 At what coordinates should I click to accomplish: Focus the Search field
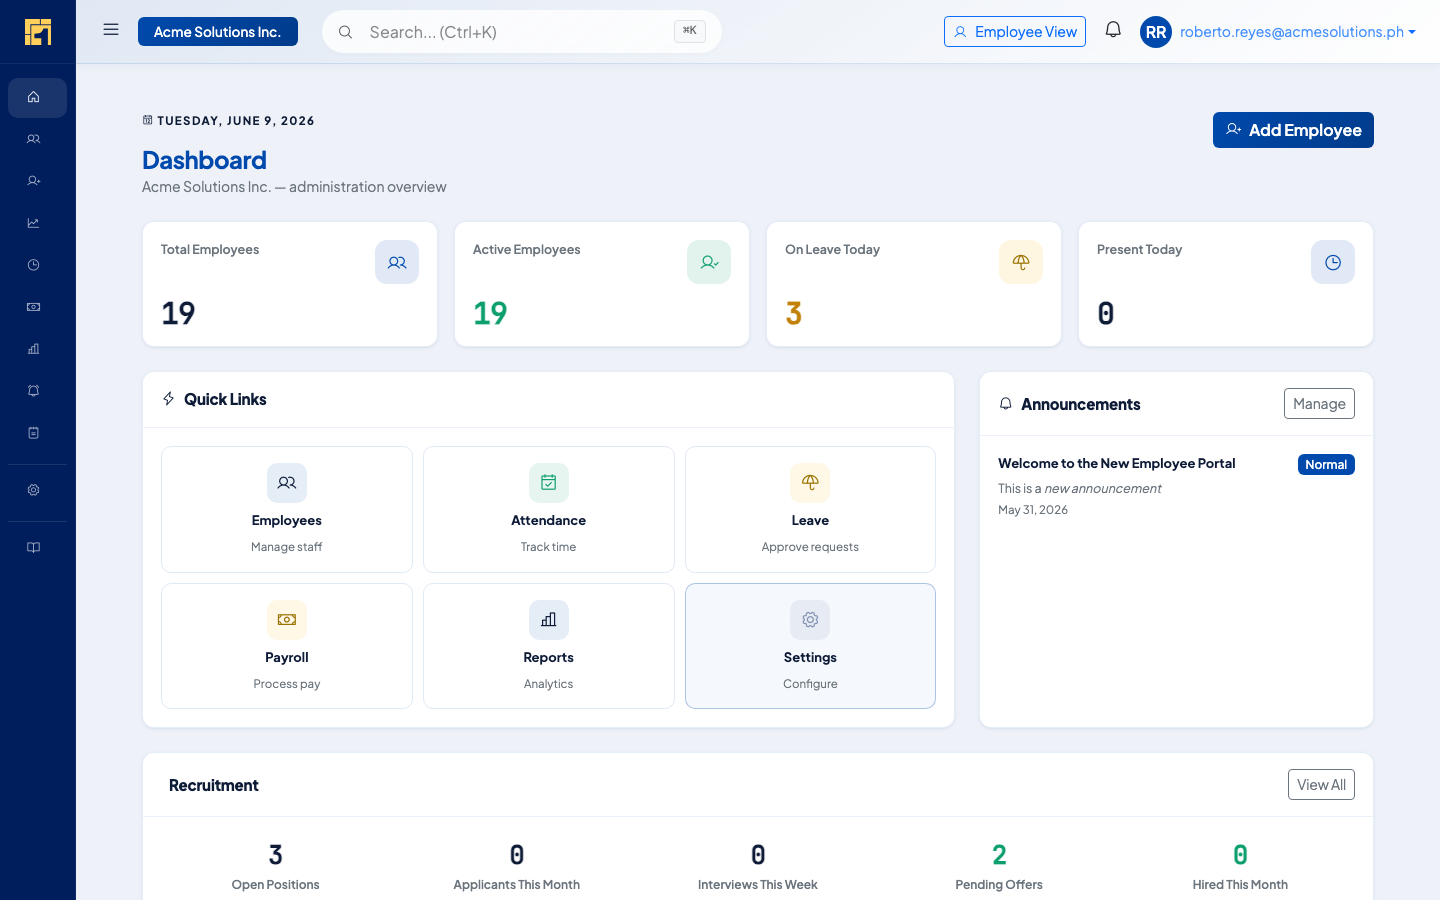pos(522,32)
